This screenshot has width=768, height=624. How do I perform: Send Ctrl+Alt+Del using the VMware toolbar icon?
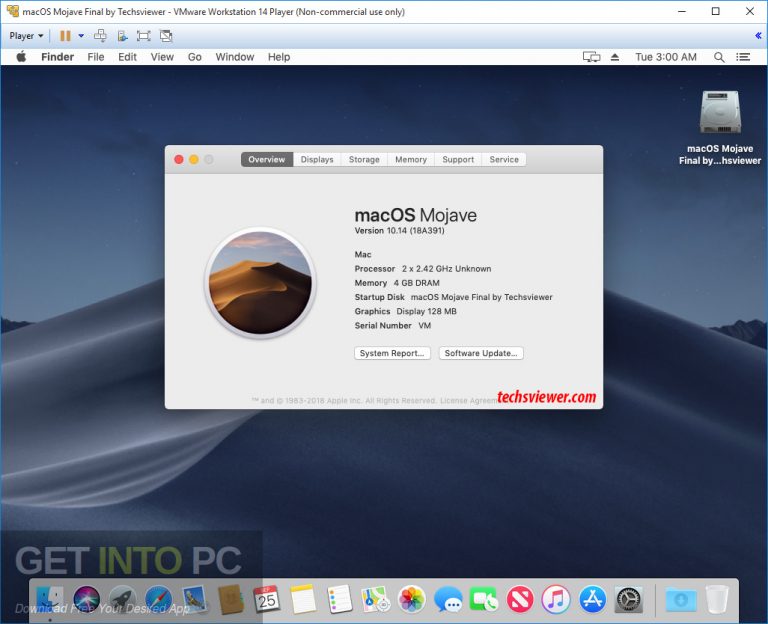(x=100, y=36)
